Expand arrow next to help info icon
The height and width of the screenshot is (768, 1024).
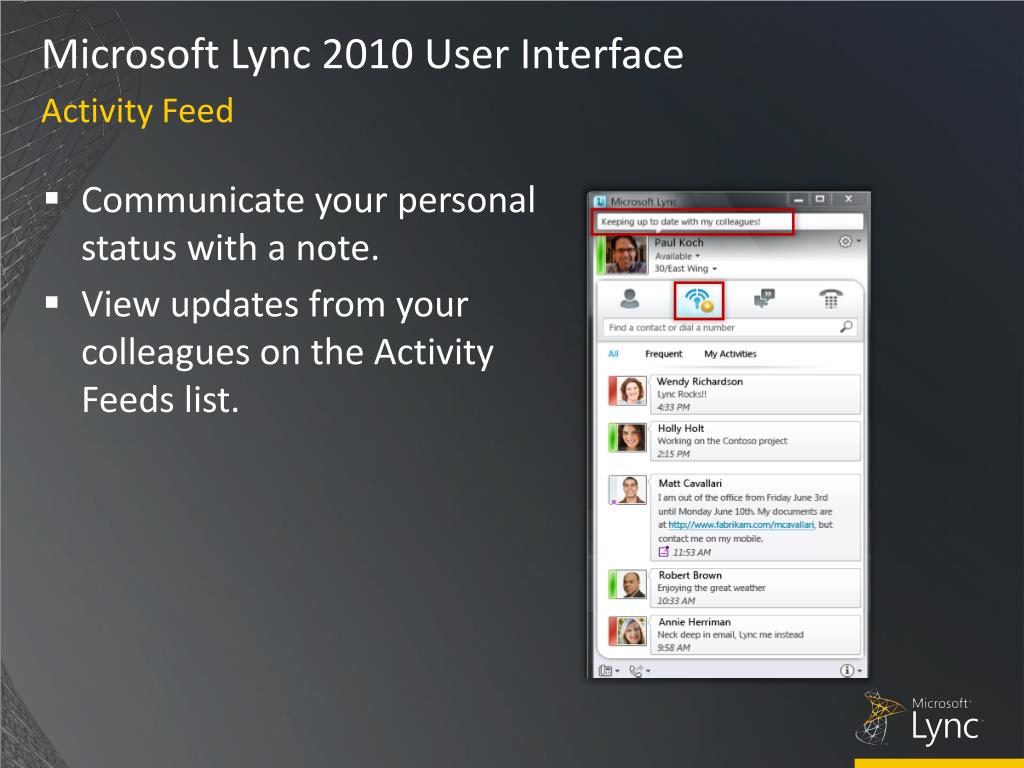[859, 671]
